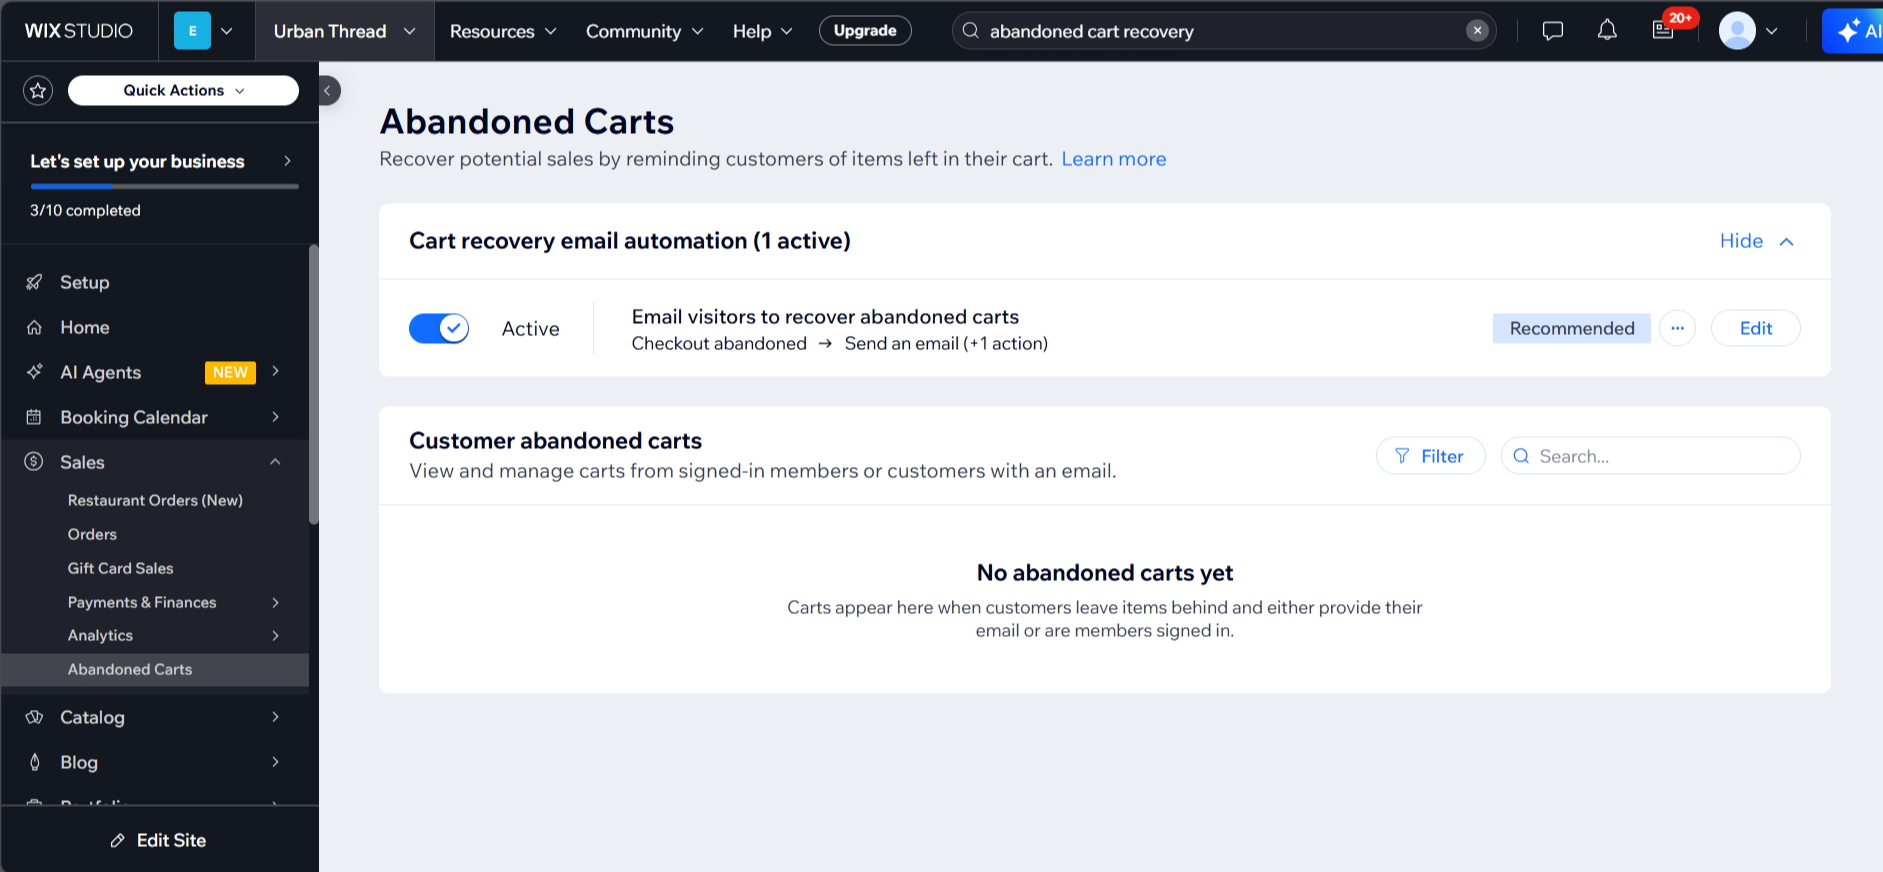Expand the Blog chevron

(x=275, y=762)
